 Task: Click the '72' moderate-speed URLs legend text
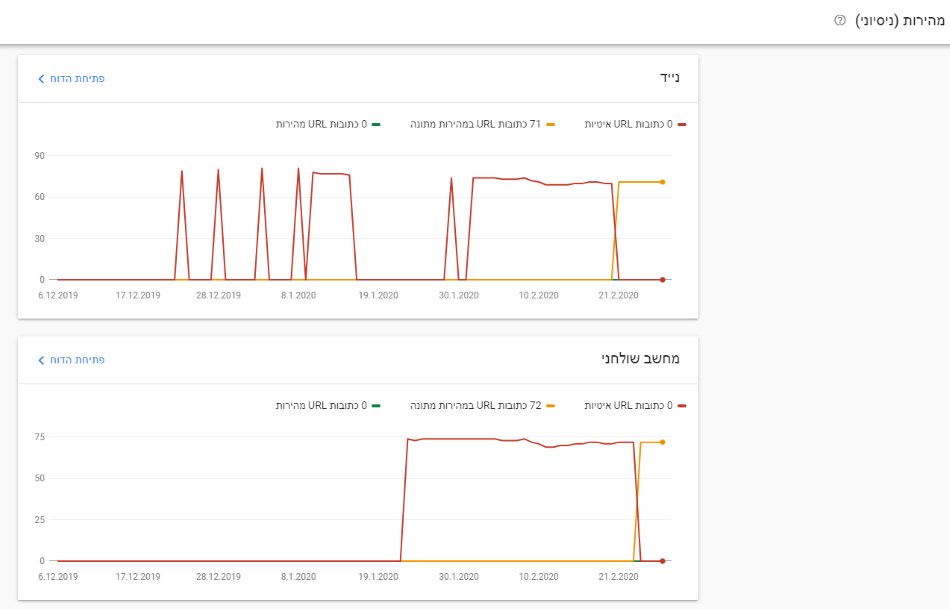(475, 405)
